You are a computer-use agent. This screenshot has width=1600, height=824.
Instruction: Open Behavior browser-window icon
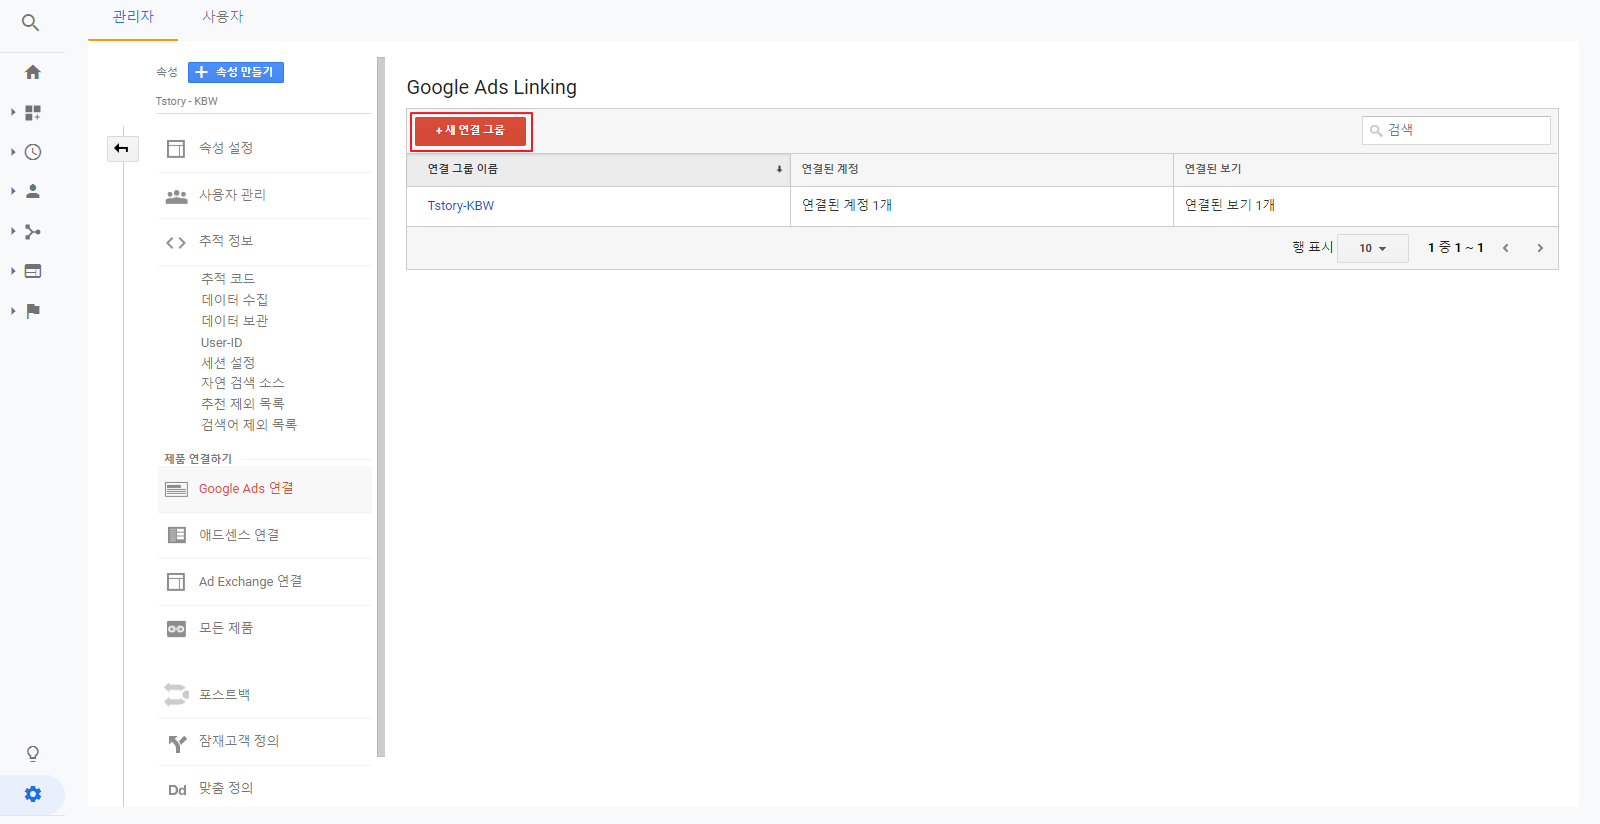[33, 271]
